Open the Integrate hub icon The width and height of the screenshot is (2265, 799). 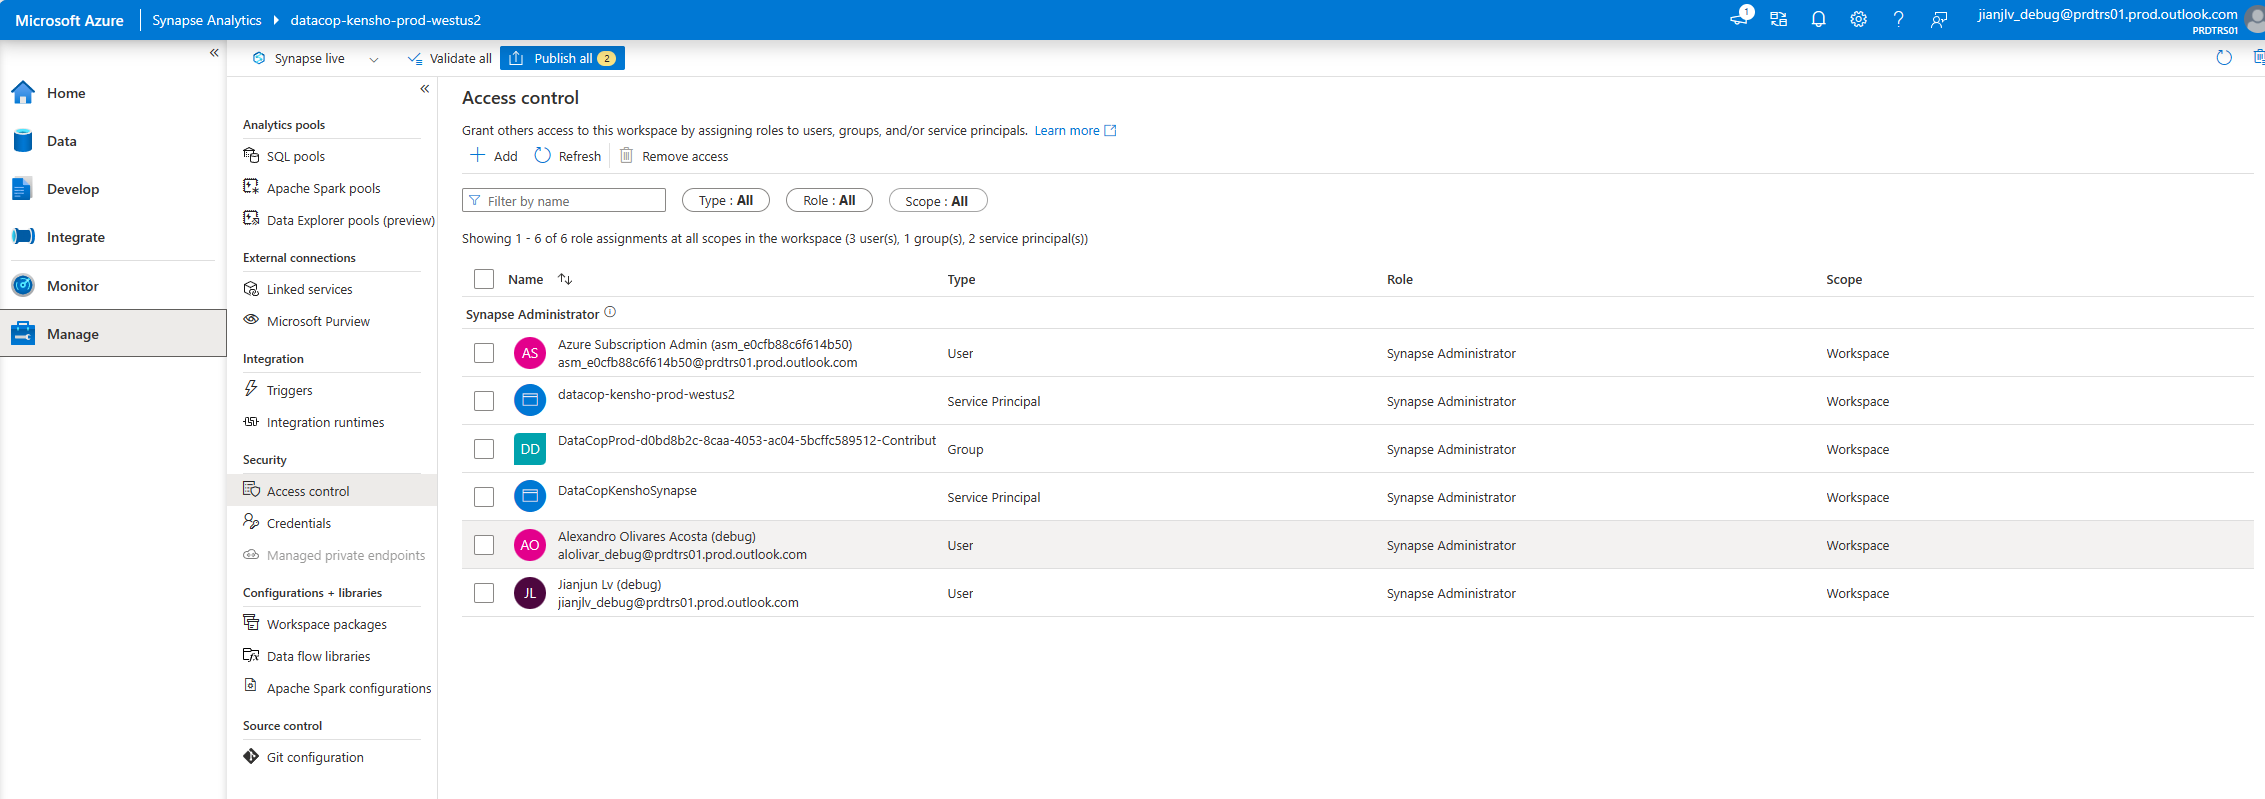23,237
